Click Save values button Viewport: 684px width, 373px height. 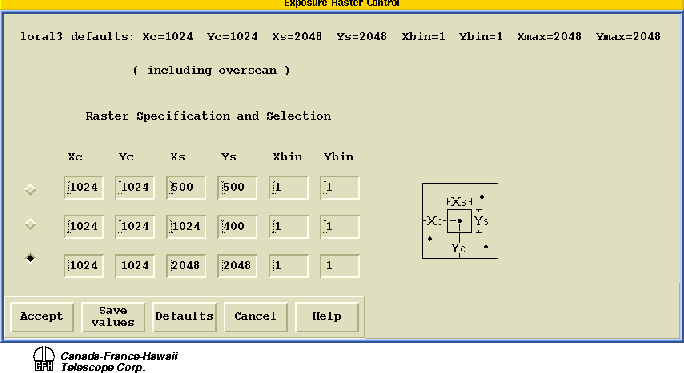[113, 316]
